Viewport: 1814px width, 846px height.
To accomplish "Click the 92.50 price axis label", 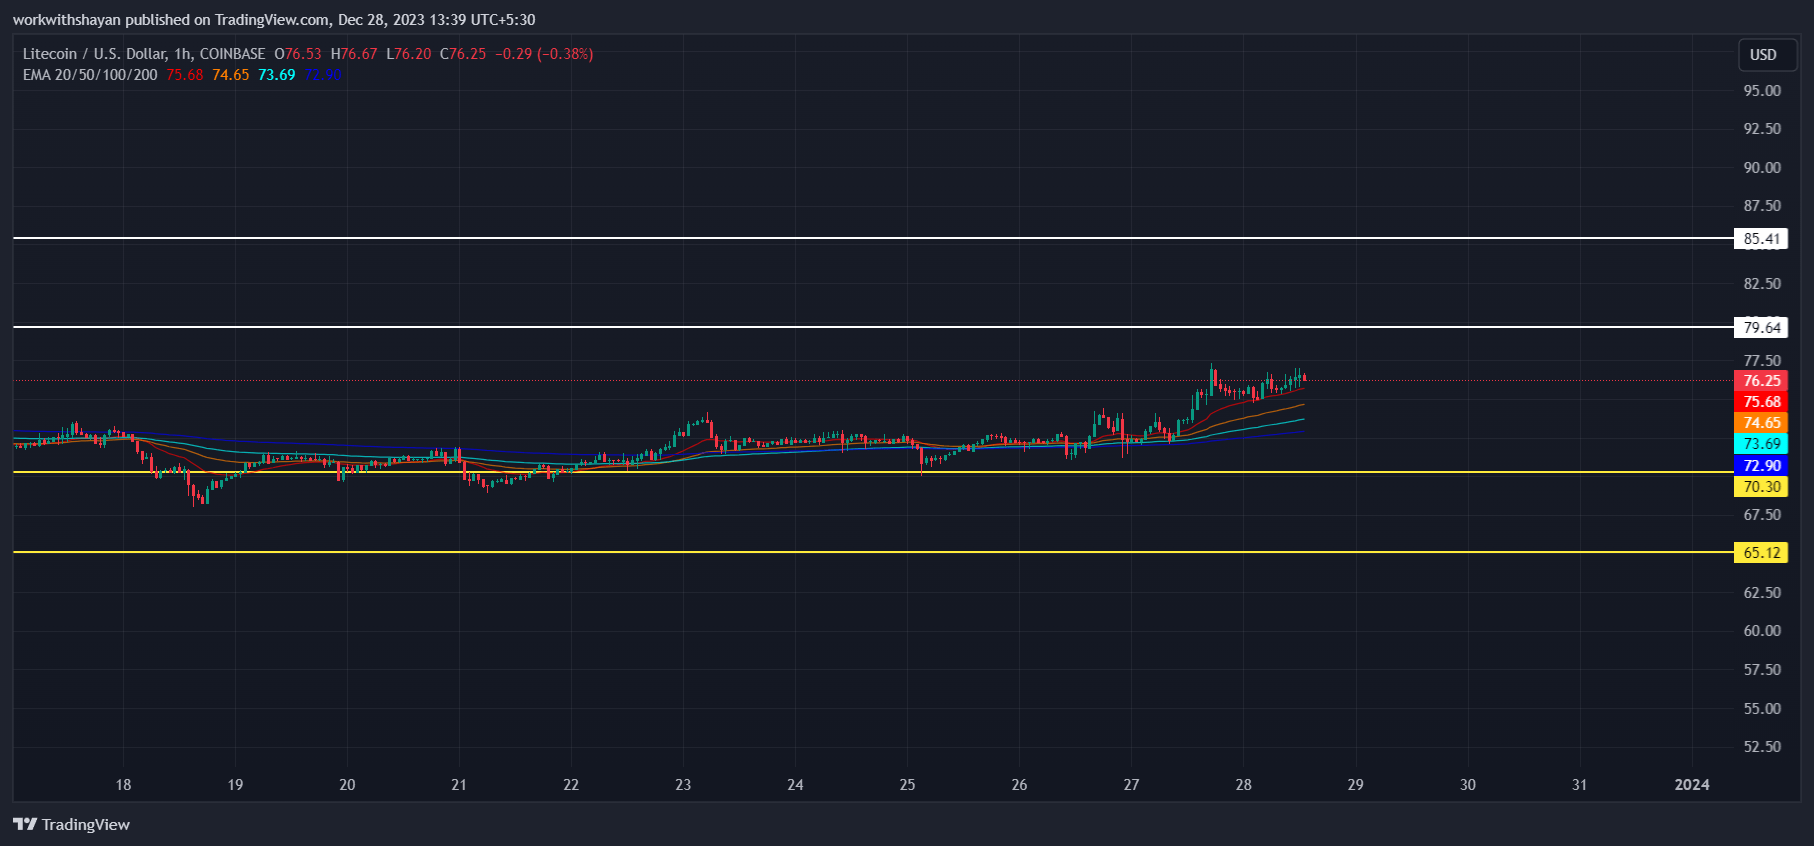I will (1762, 129).
